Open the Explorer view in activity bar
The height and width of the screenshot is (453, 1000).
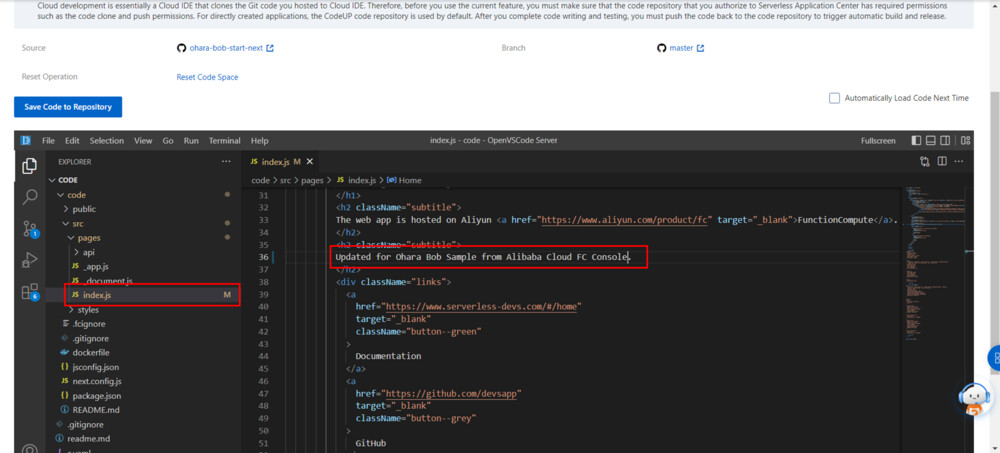click(30, 166)
